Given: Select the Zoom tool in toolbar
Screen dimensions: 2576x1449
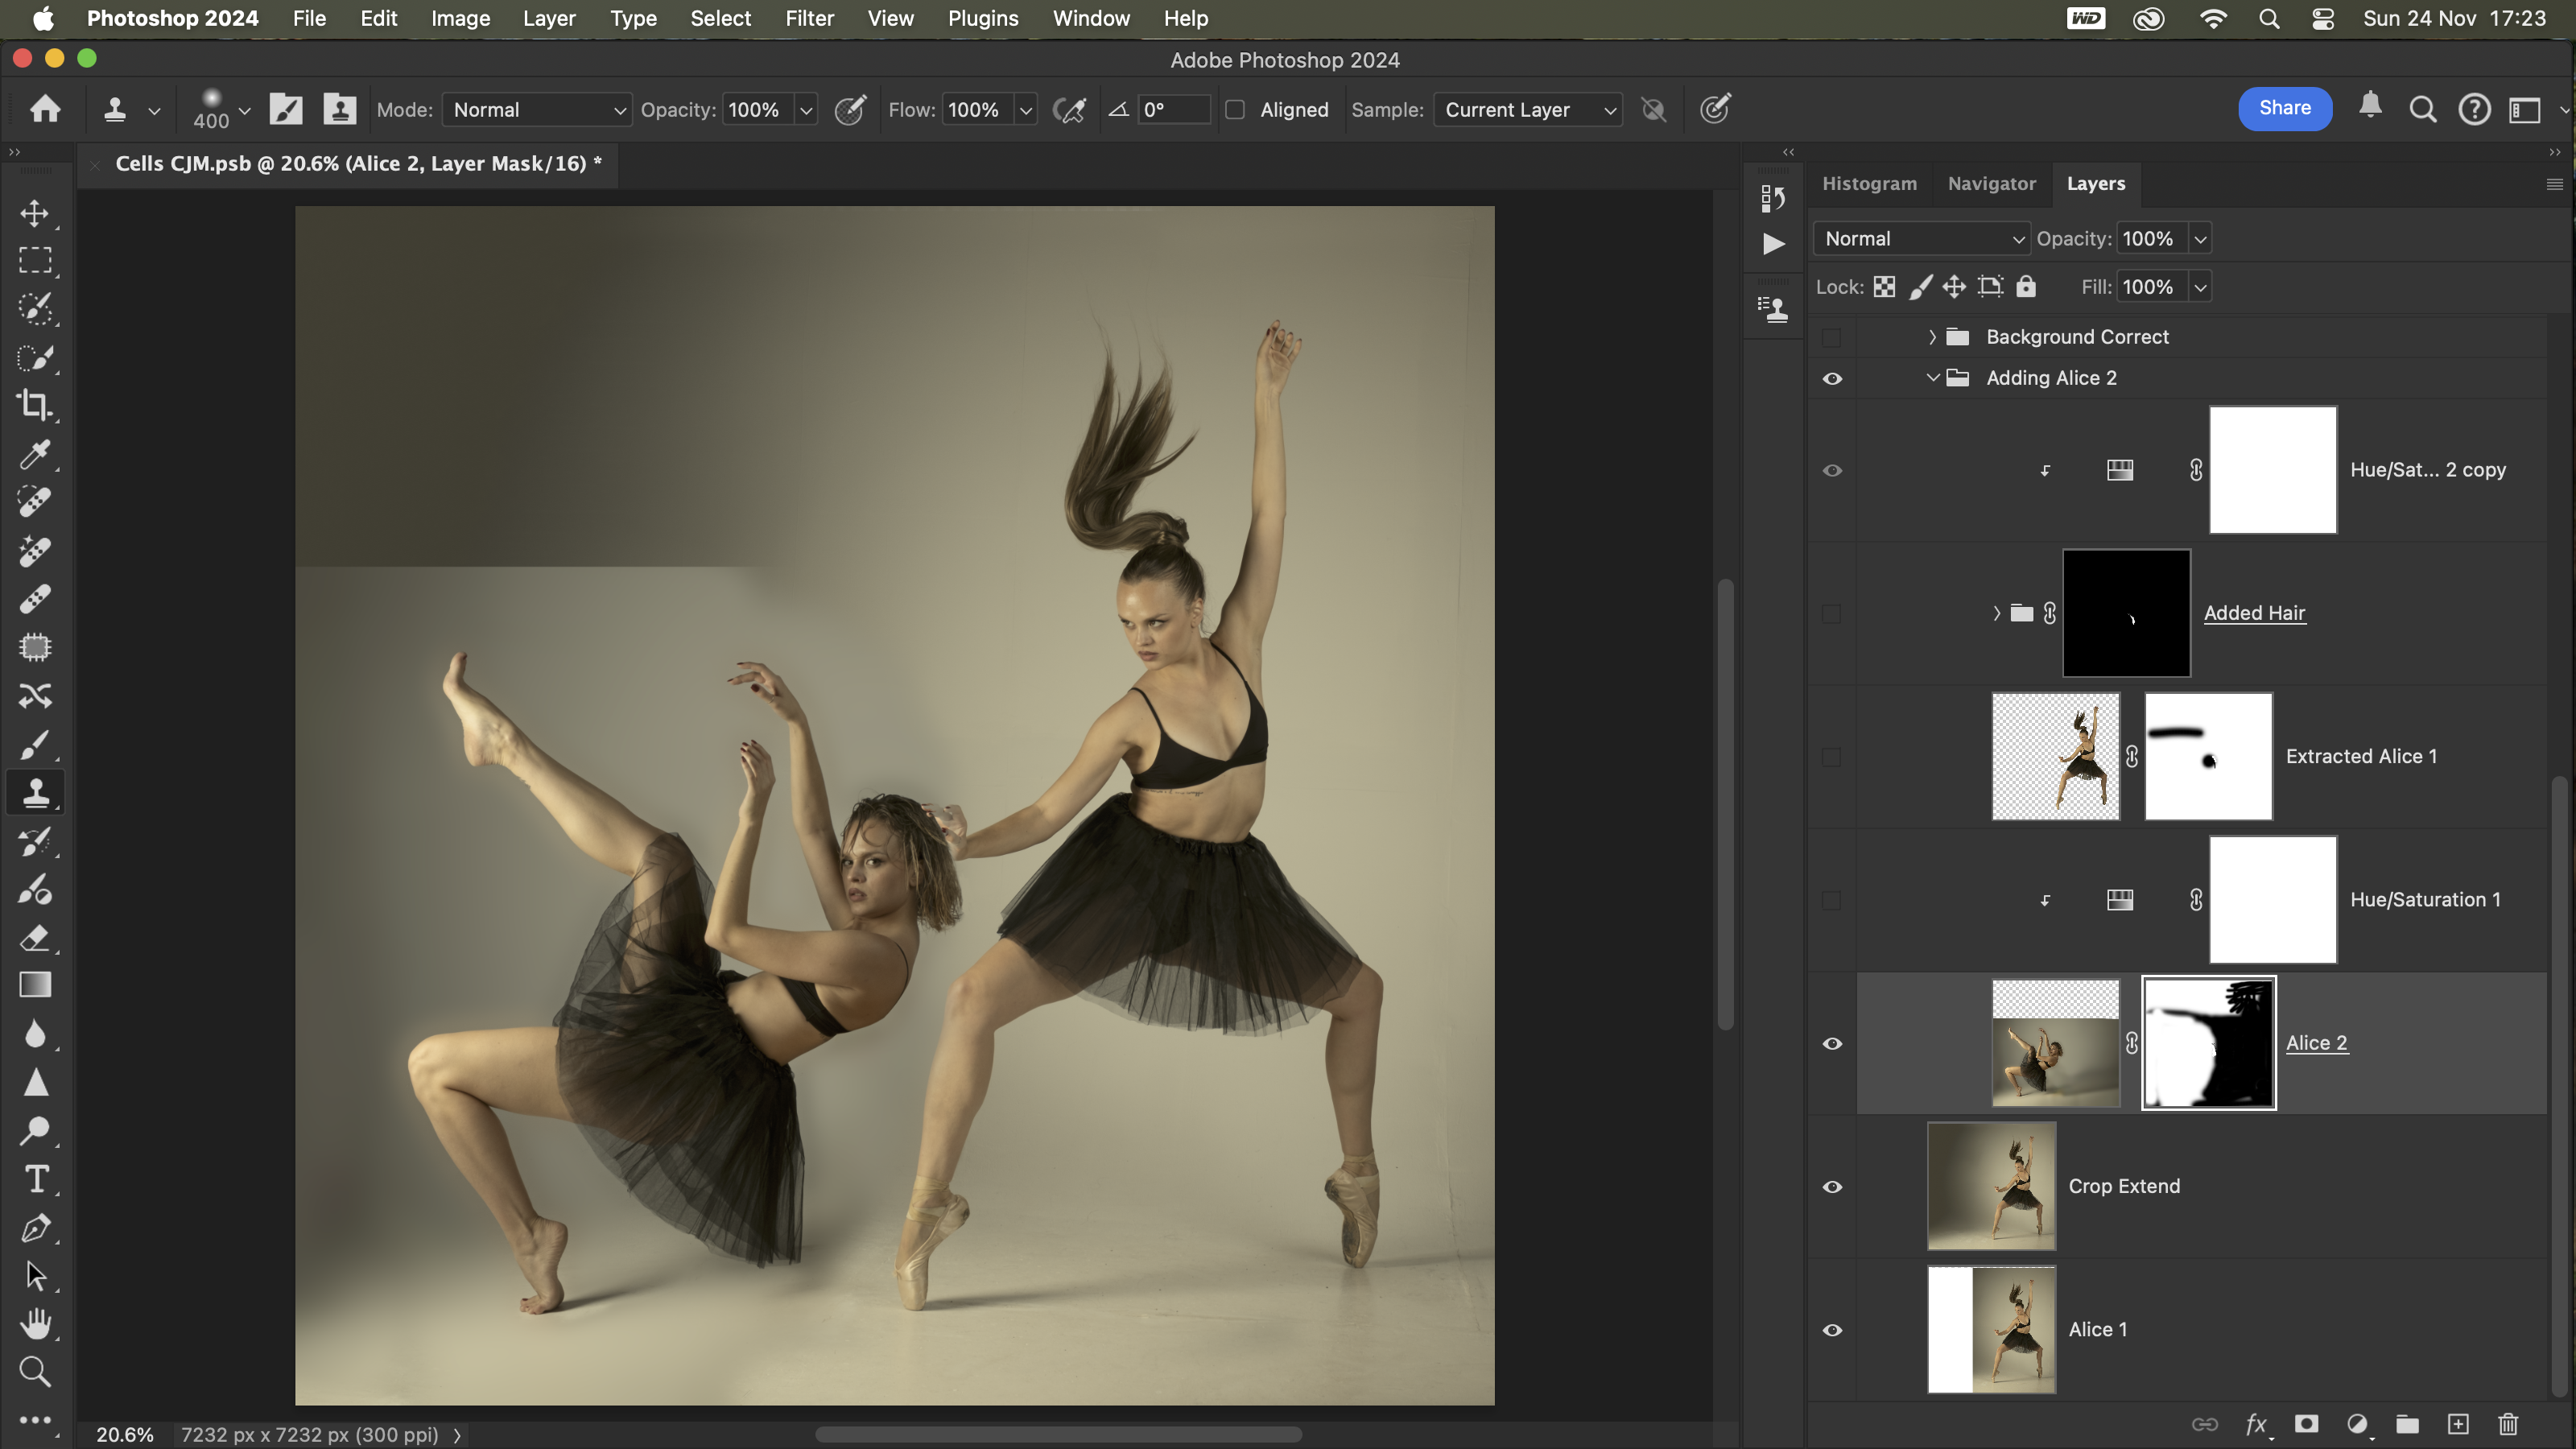Looking at the screenshot, I should point(34,1372).
